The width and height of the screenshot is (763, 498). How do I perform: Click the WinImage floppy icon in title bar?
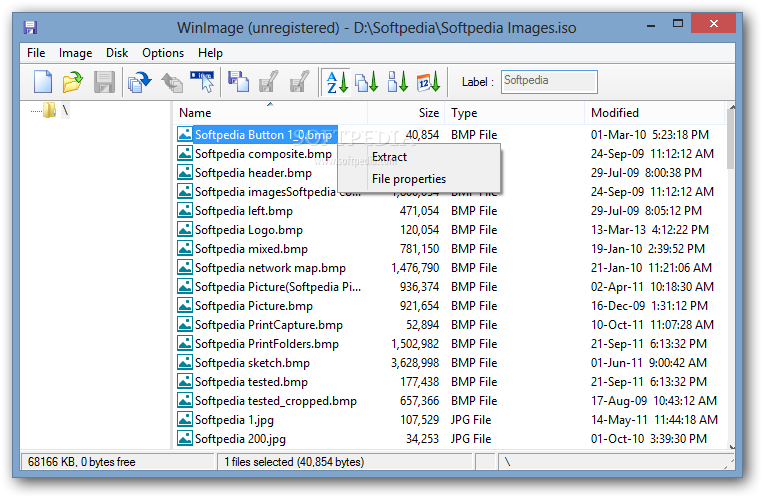30,27
